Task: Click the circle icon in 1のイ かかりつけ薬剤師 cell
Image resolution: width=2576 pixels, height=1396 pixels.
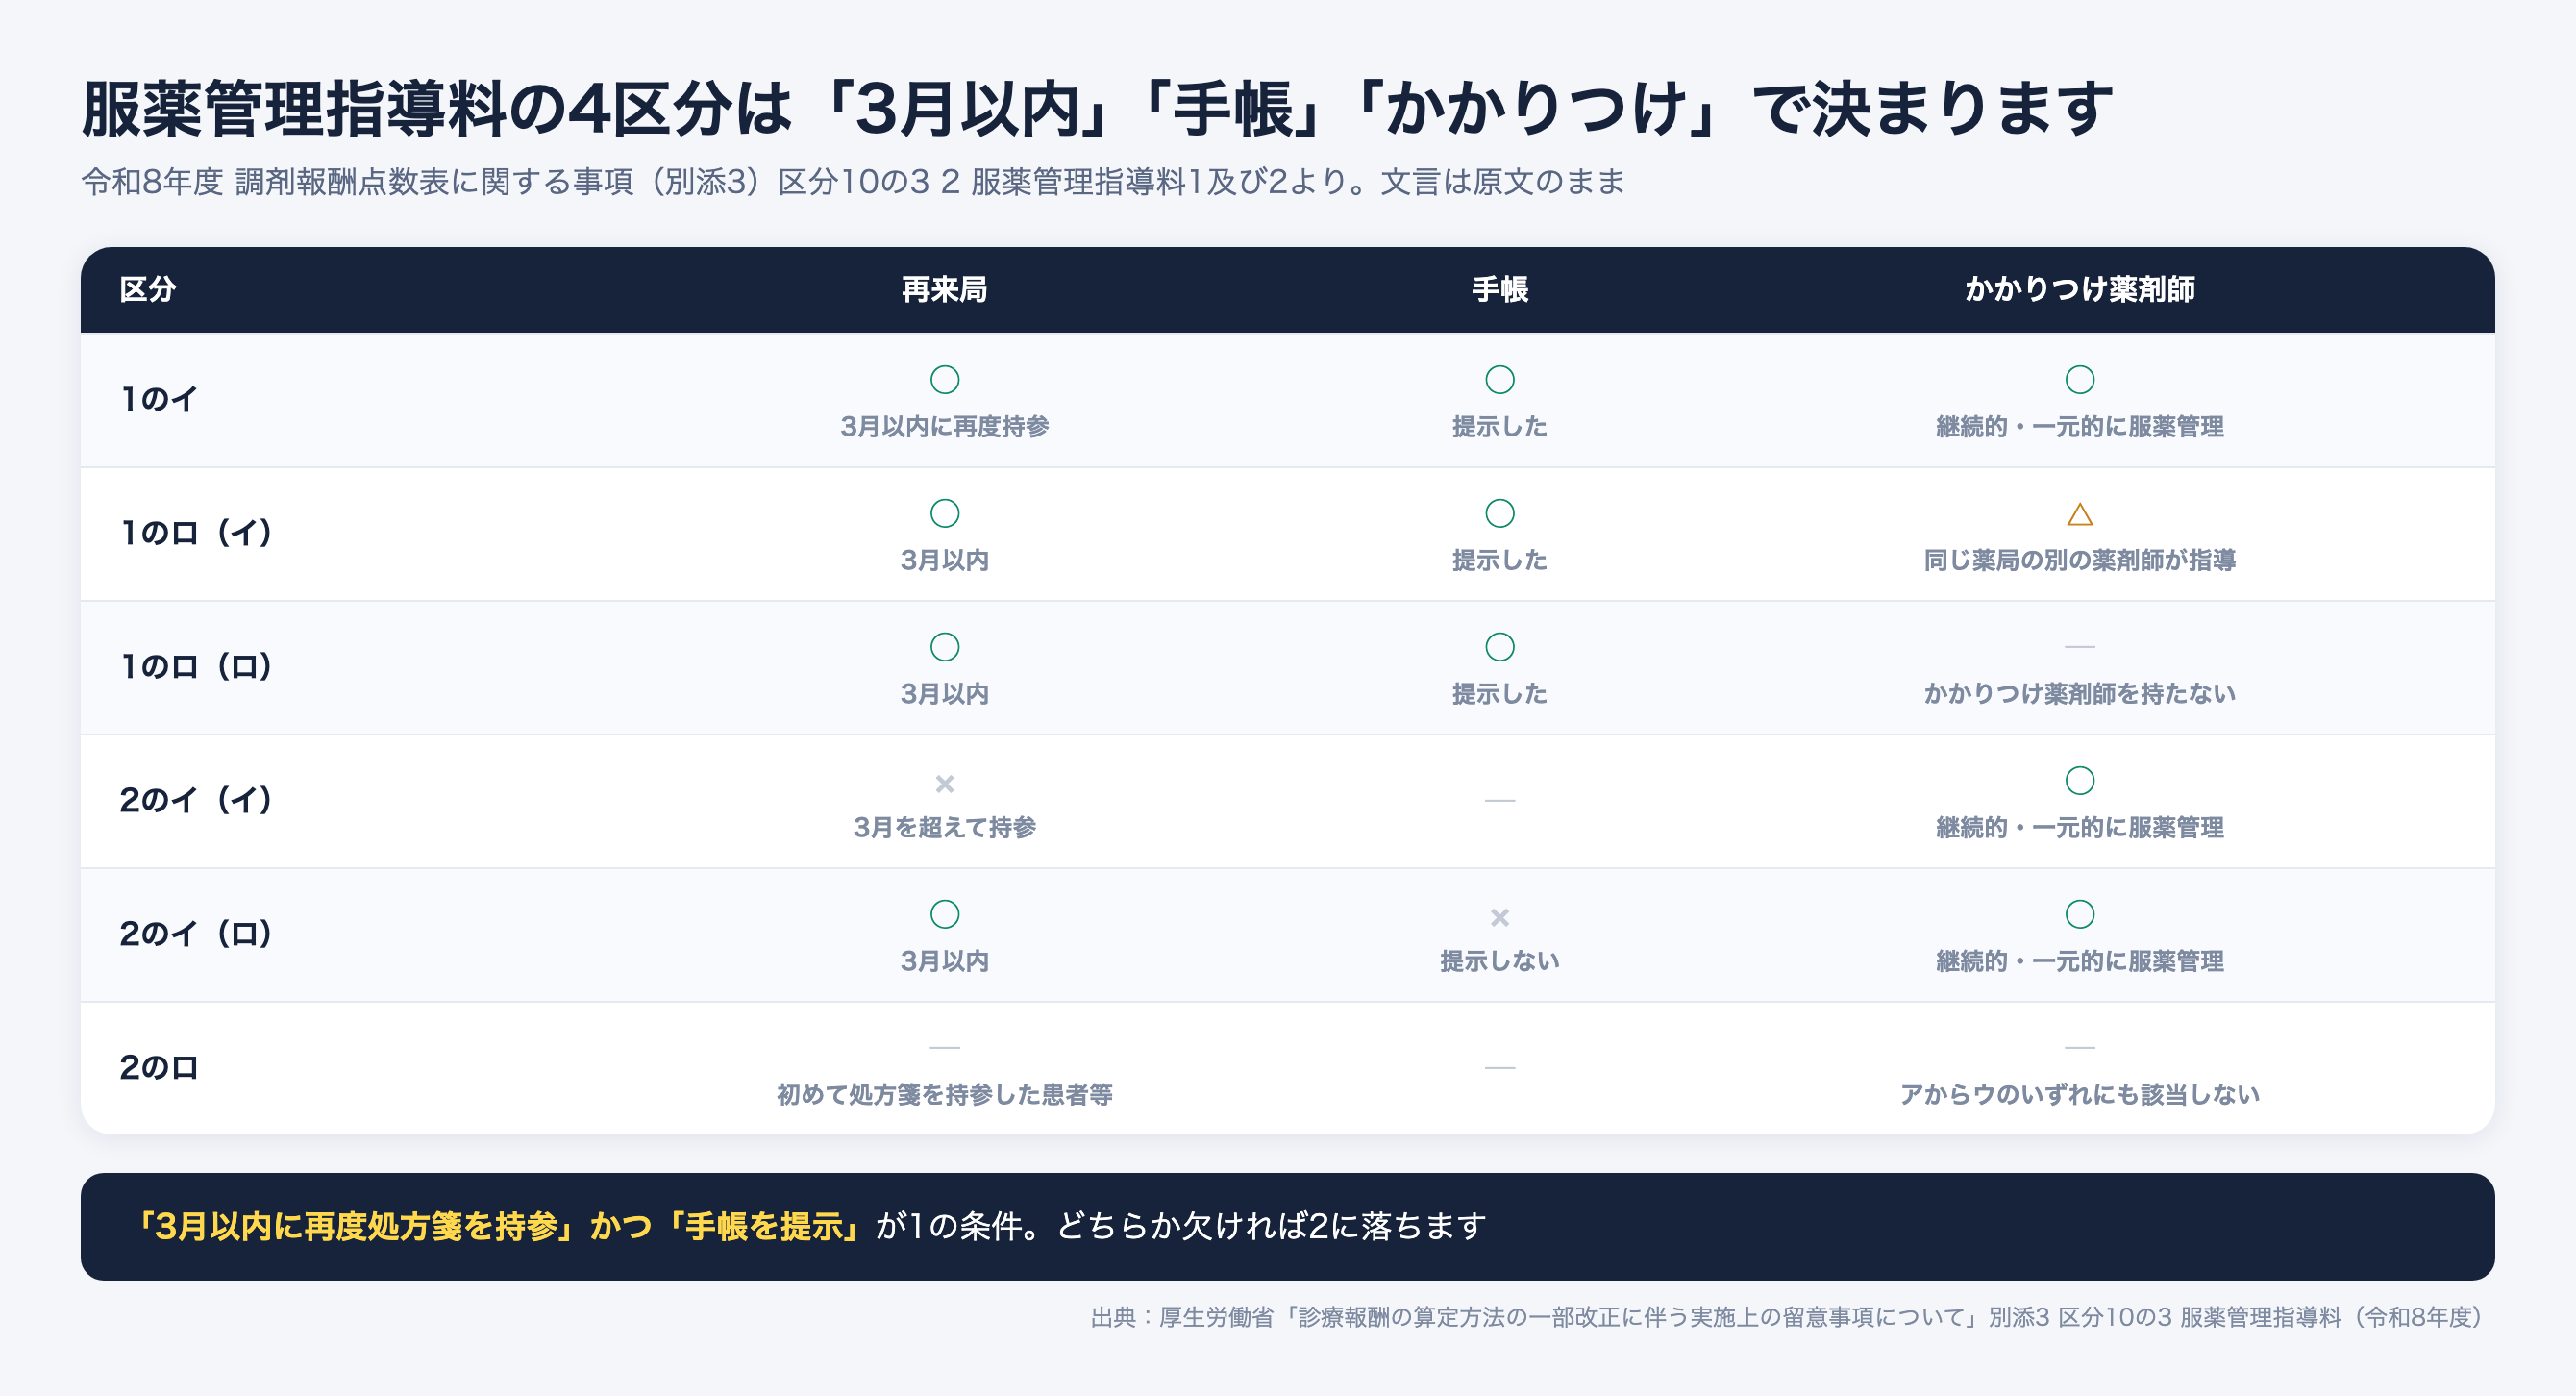Action: [2079, 380]
